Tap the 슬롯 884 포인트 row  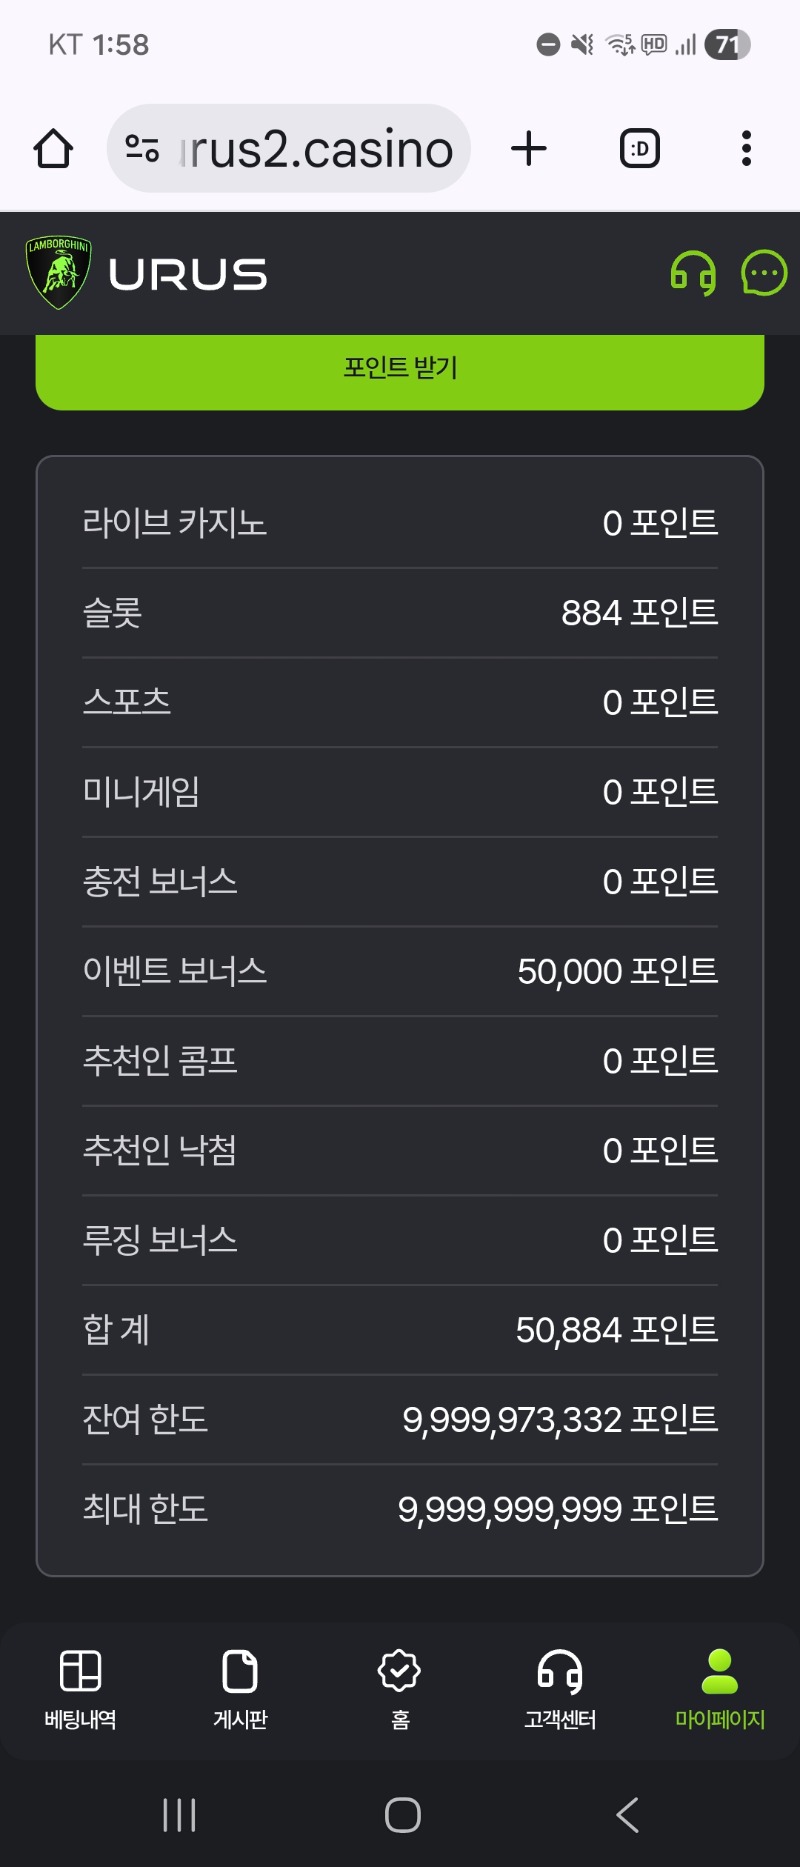[x=400, y=613]
